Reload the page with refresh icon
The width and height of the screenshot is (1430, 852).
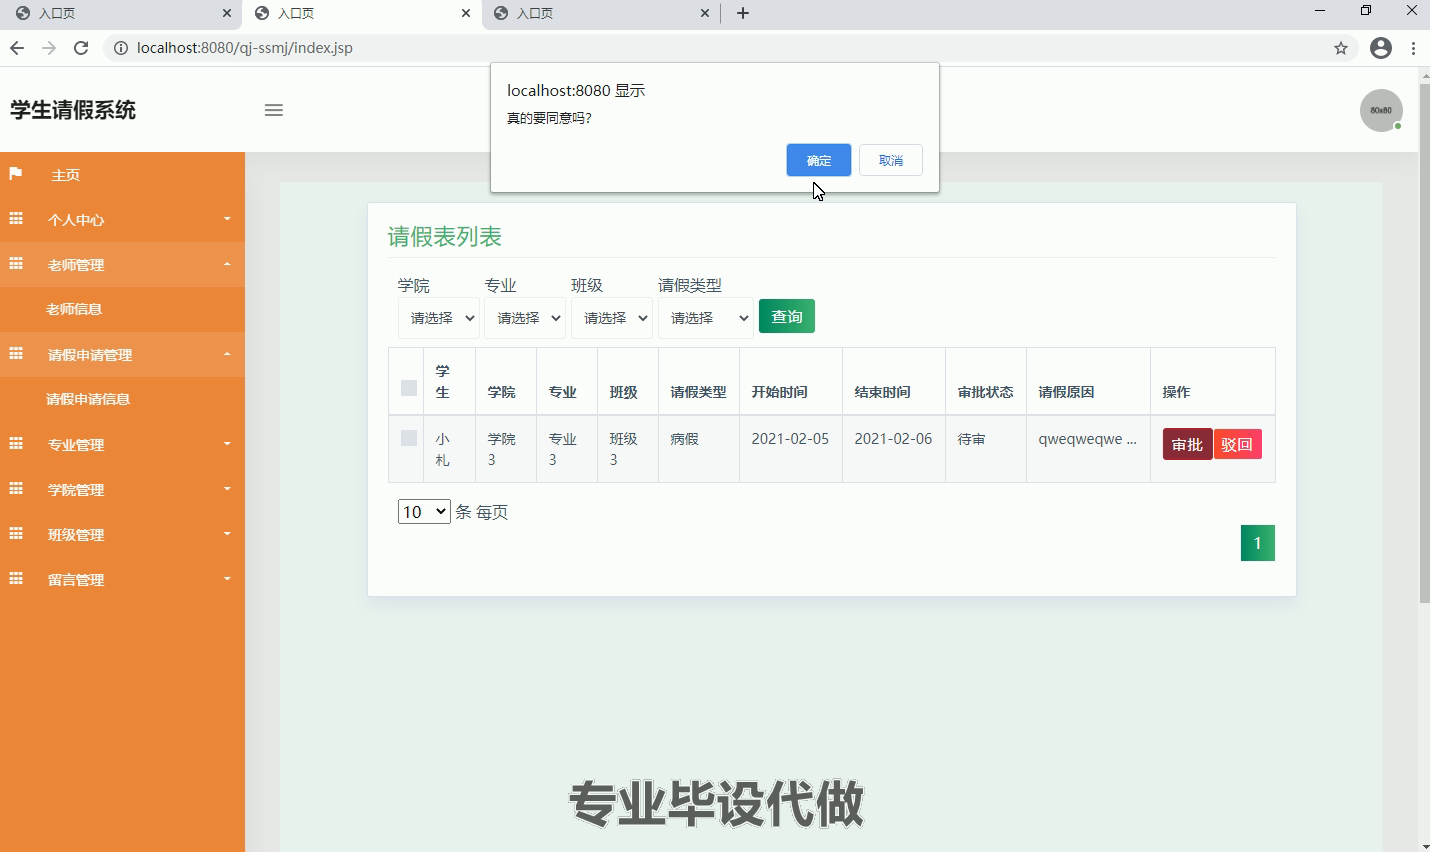(81, 48)
